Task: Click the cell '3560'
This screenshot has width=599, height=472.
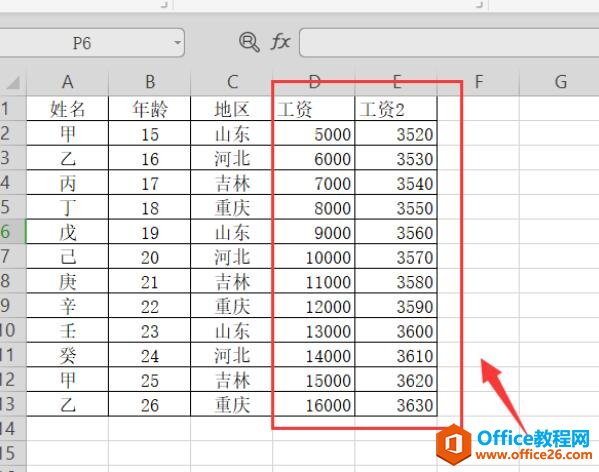Action: tap(396, 232)
